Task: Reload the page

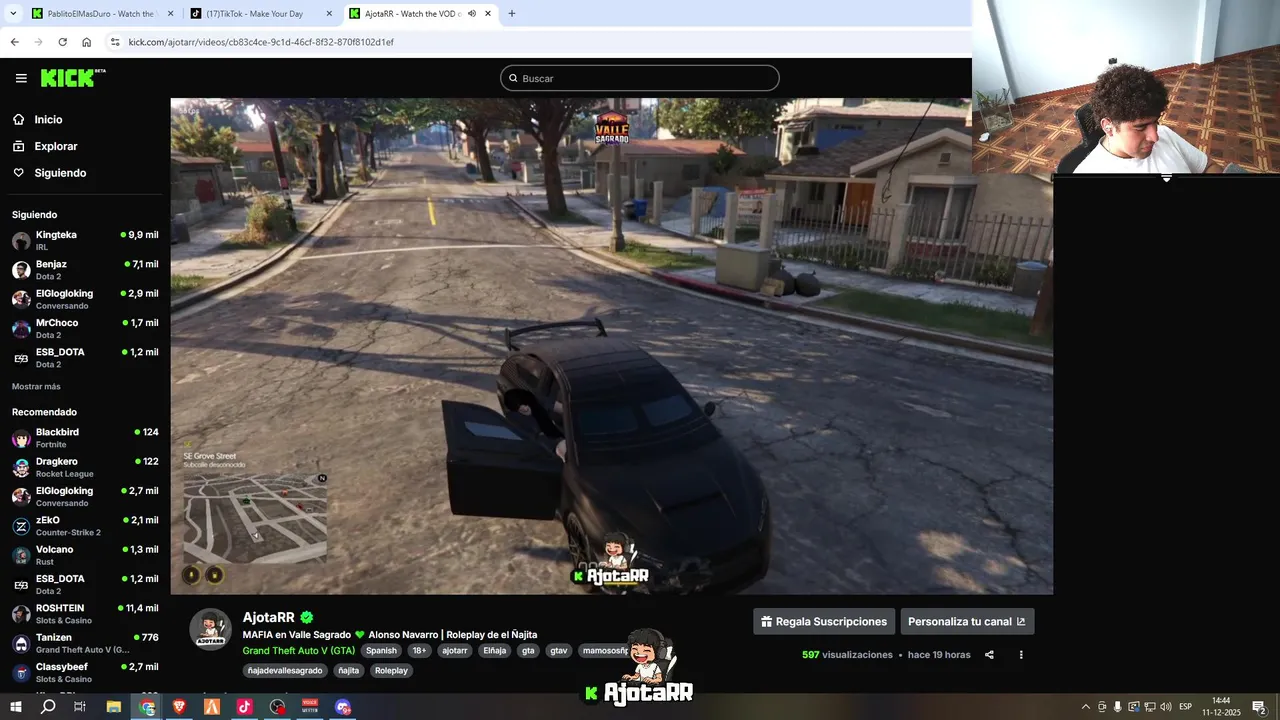Action: point(62,42)
